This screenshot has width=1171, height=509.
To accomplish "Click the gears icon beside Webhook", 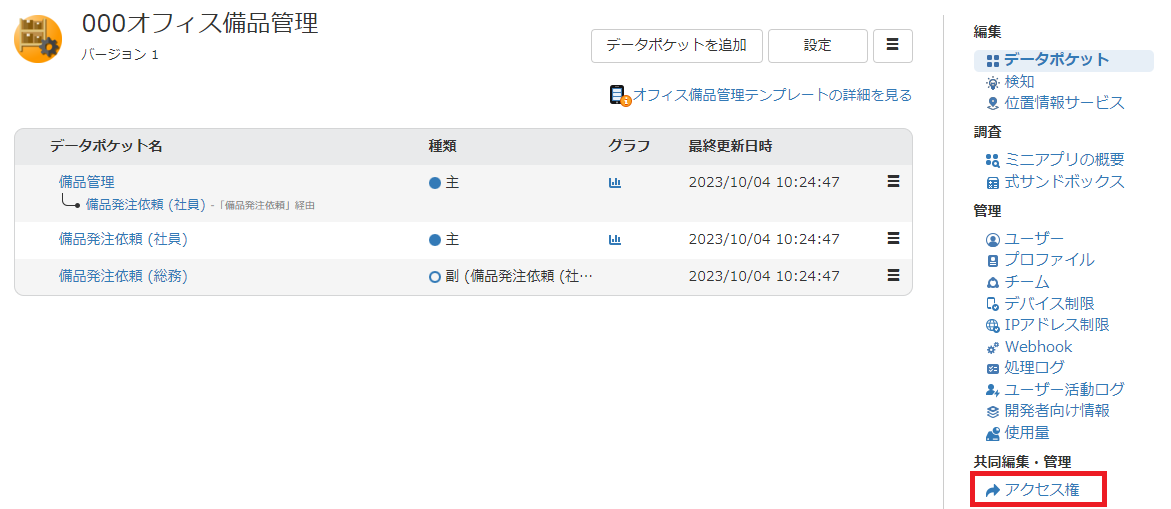I will click(993, 348).
